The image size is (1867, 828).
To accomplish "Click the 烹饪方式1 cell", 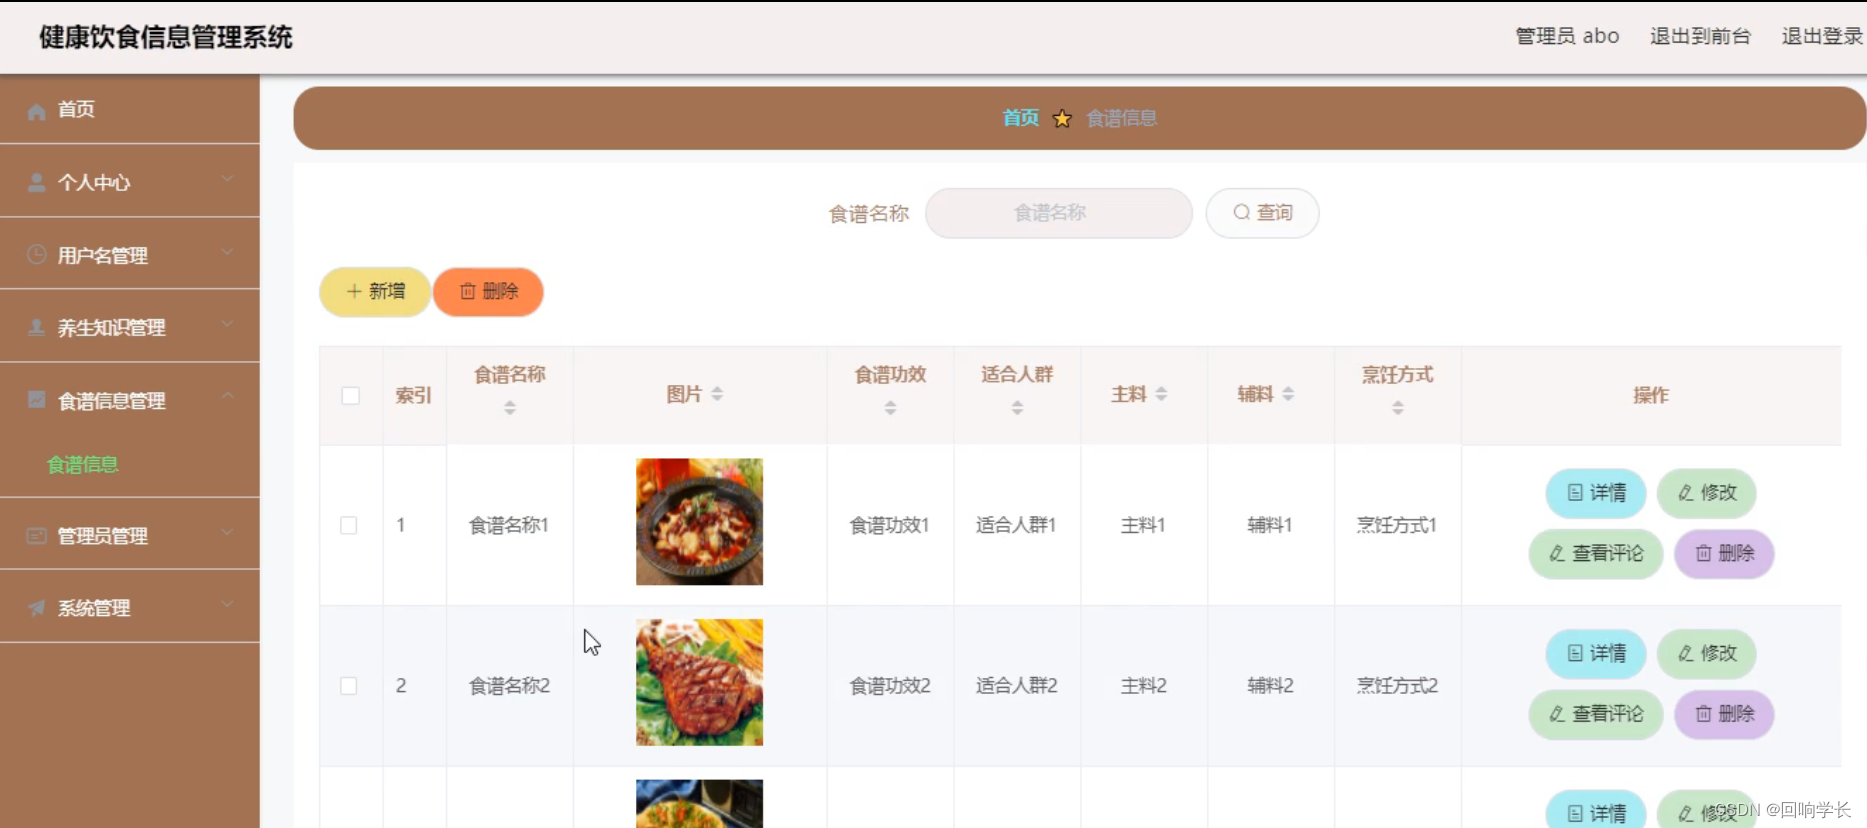I will point(1397,526).
